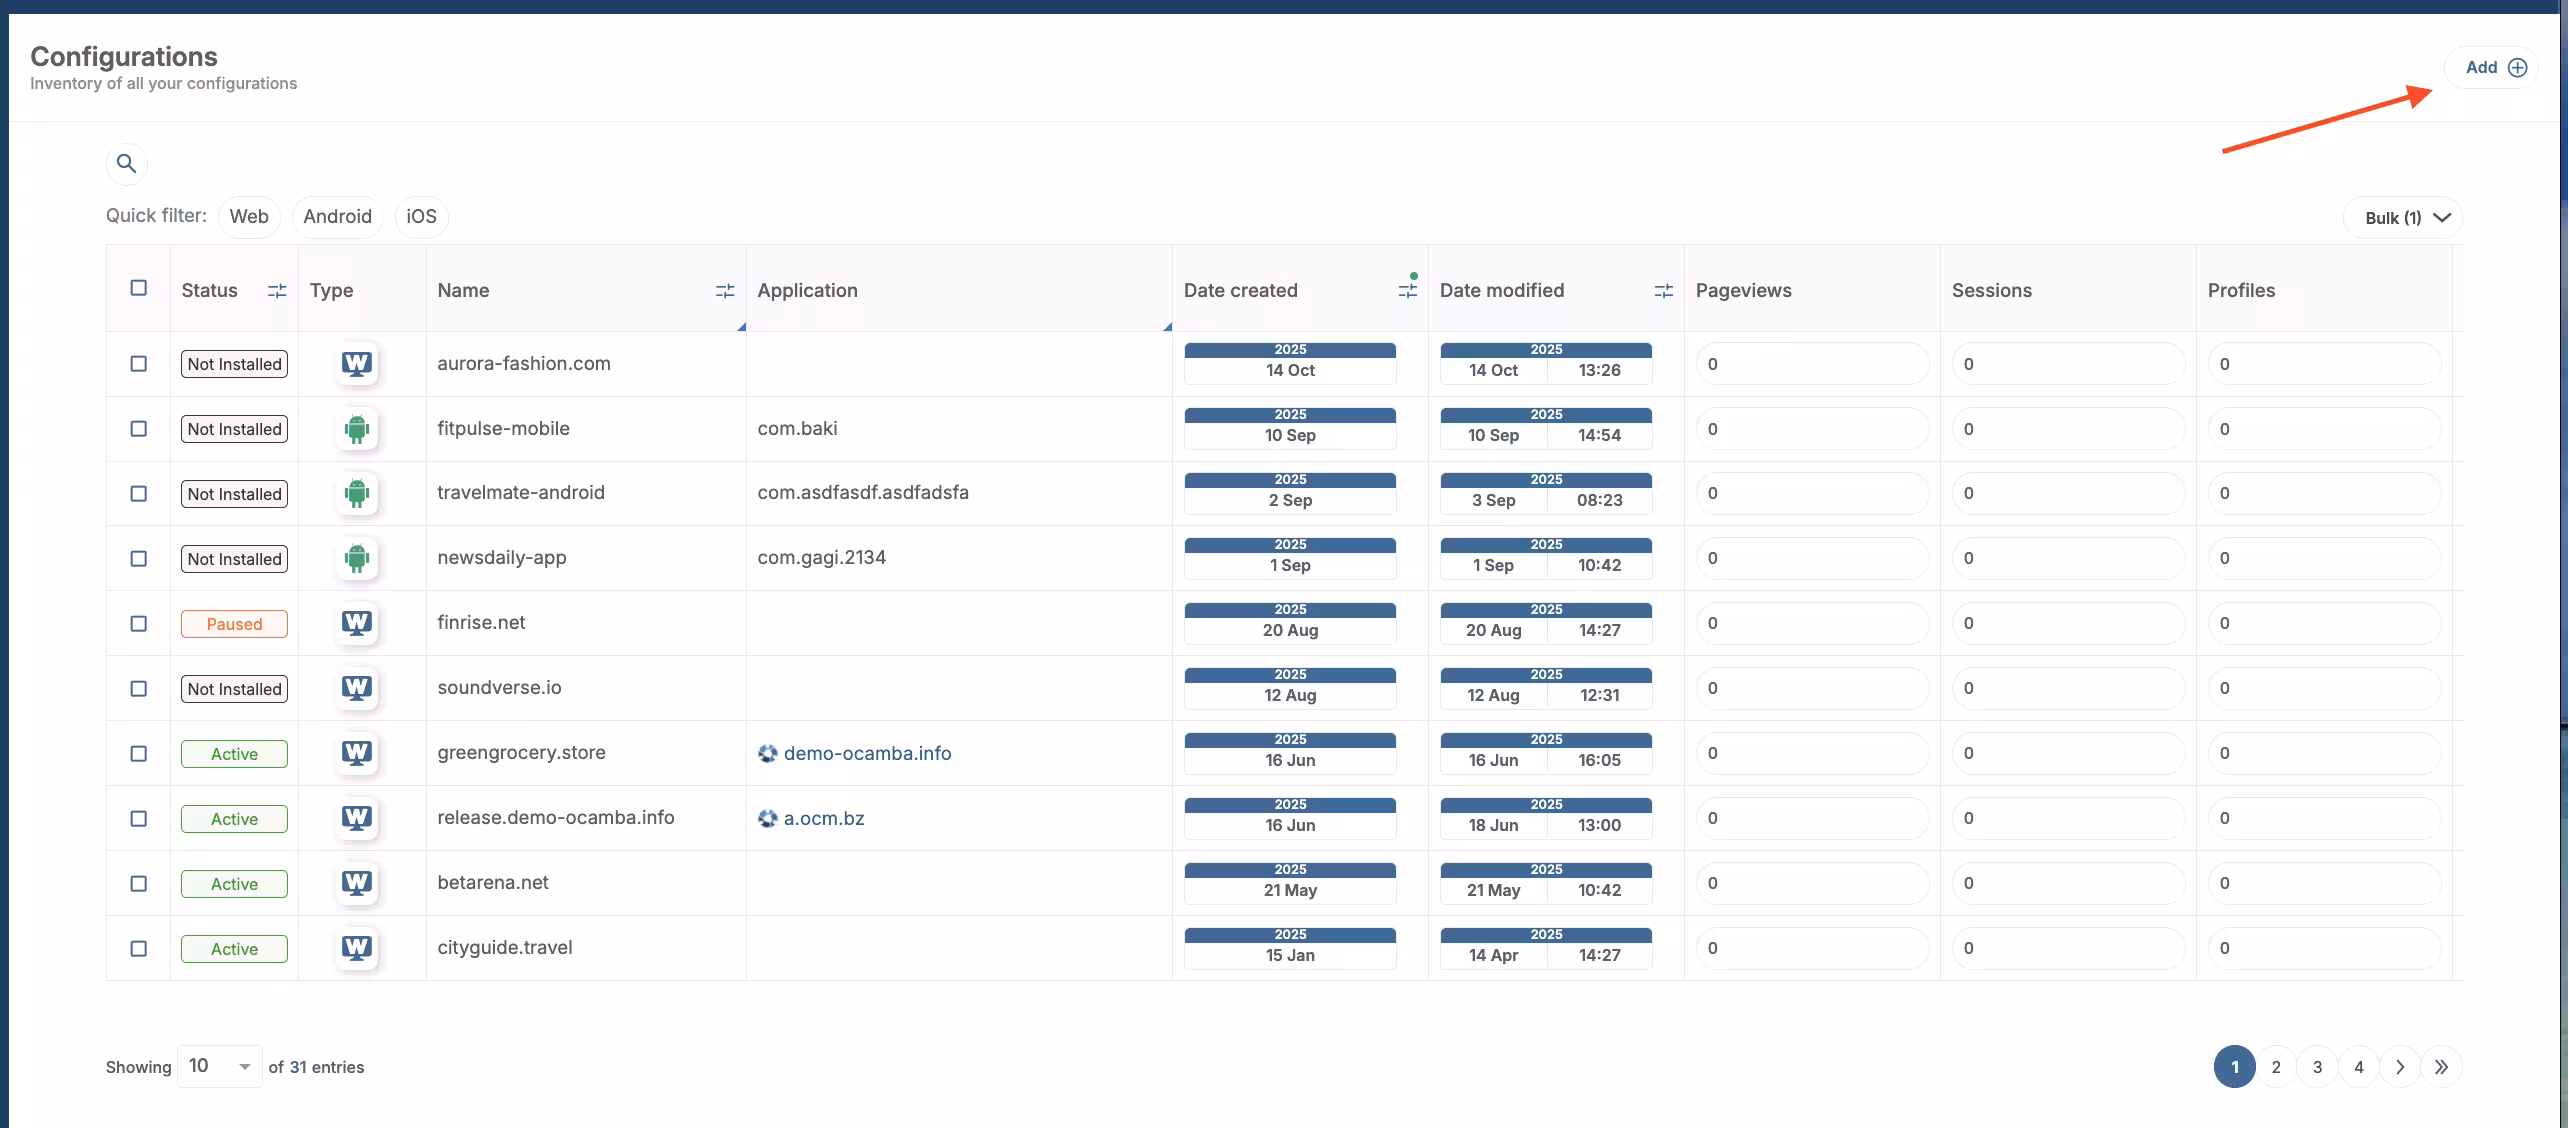
Task: Open Date created filter icon
Action: (1407, 291)
